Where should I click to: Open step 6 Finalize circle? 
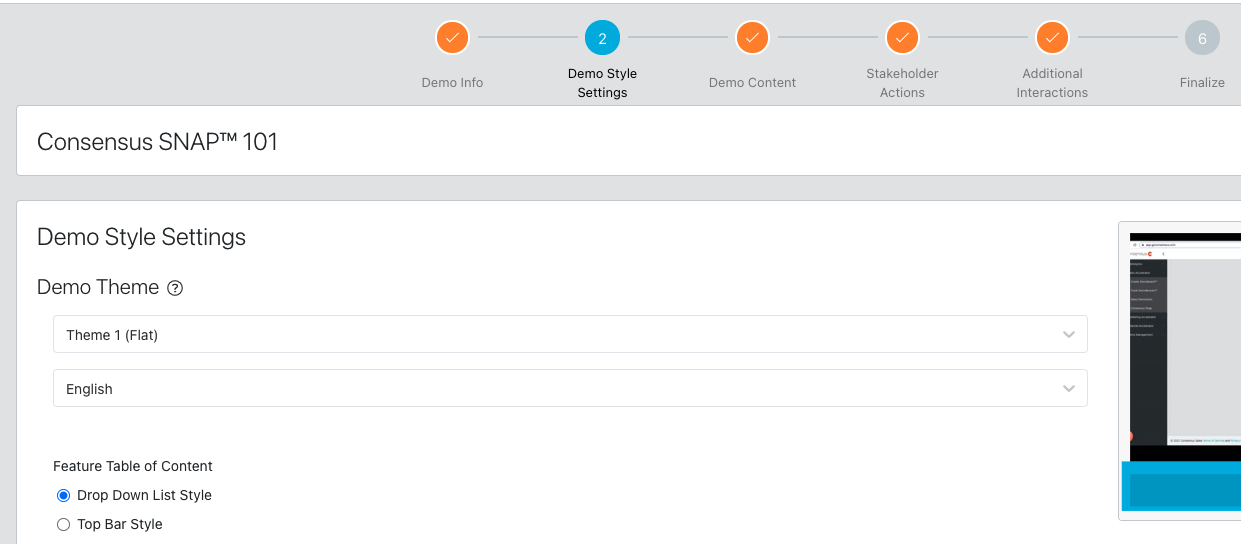tap(1202, 38)
